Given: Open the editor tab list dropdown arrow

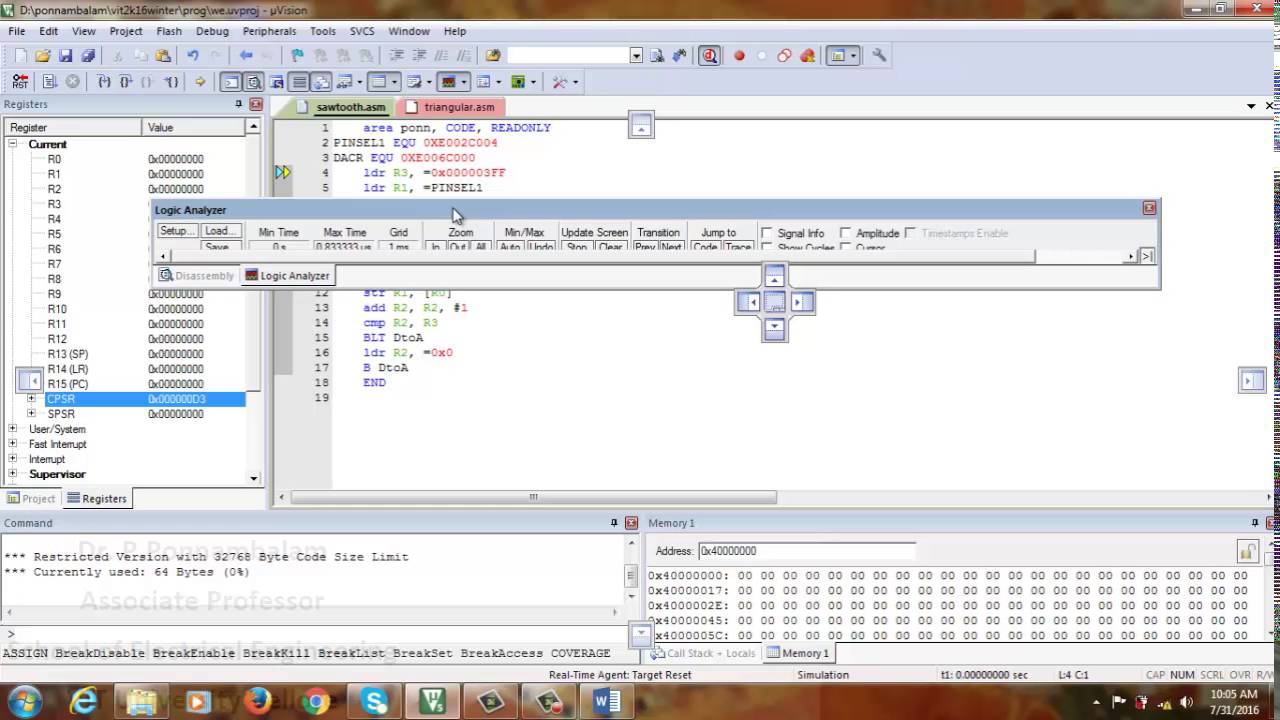Looking at the screenshot, I should pyautogui.click(x=1251, y=106).
